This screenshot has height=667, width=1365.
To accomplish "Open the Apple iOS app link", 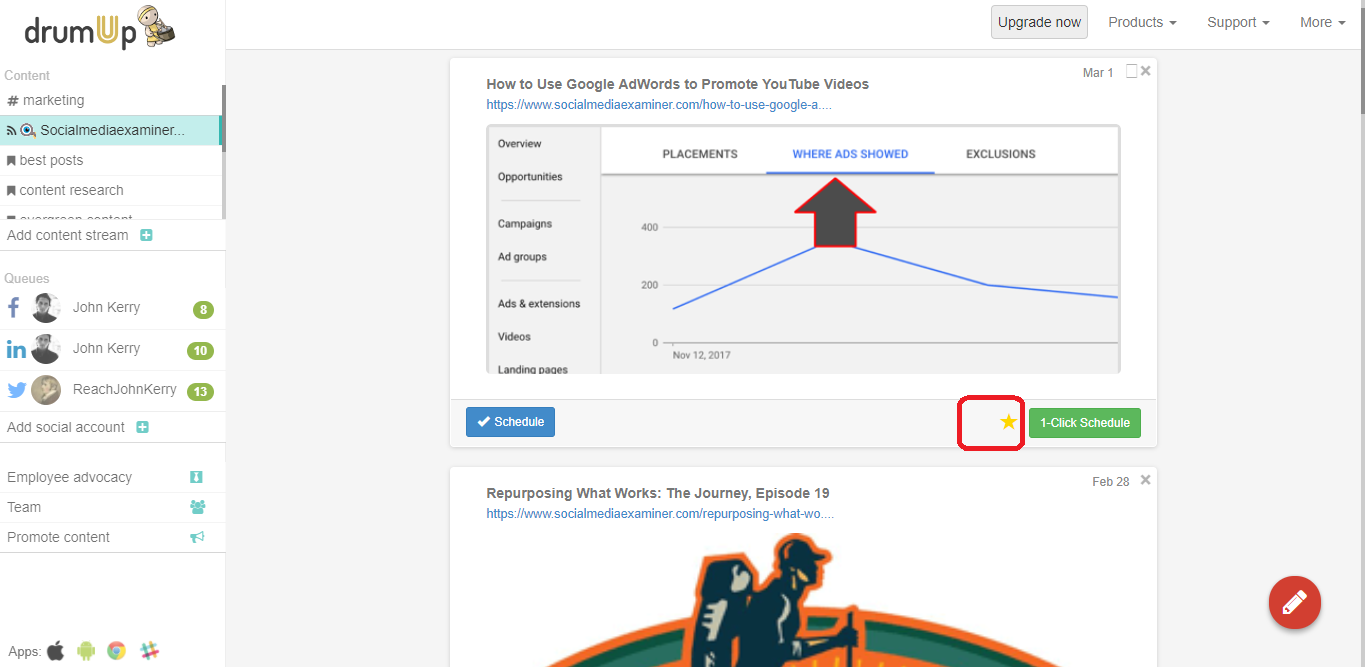I will click(55, 651).
